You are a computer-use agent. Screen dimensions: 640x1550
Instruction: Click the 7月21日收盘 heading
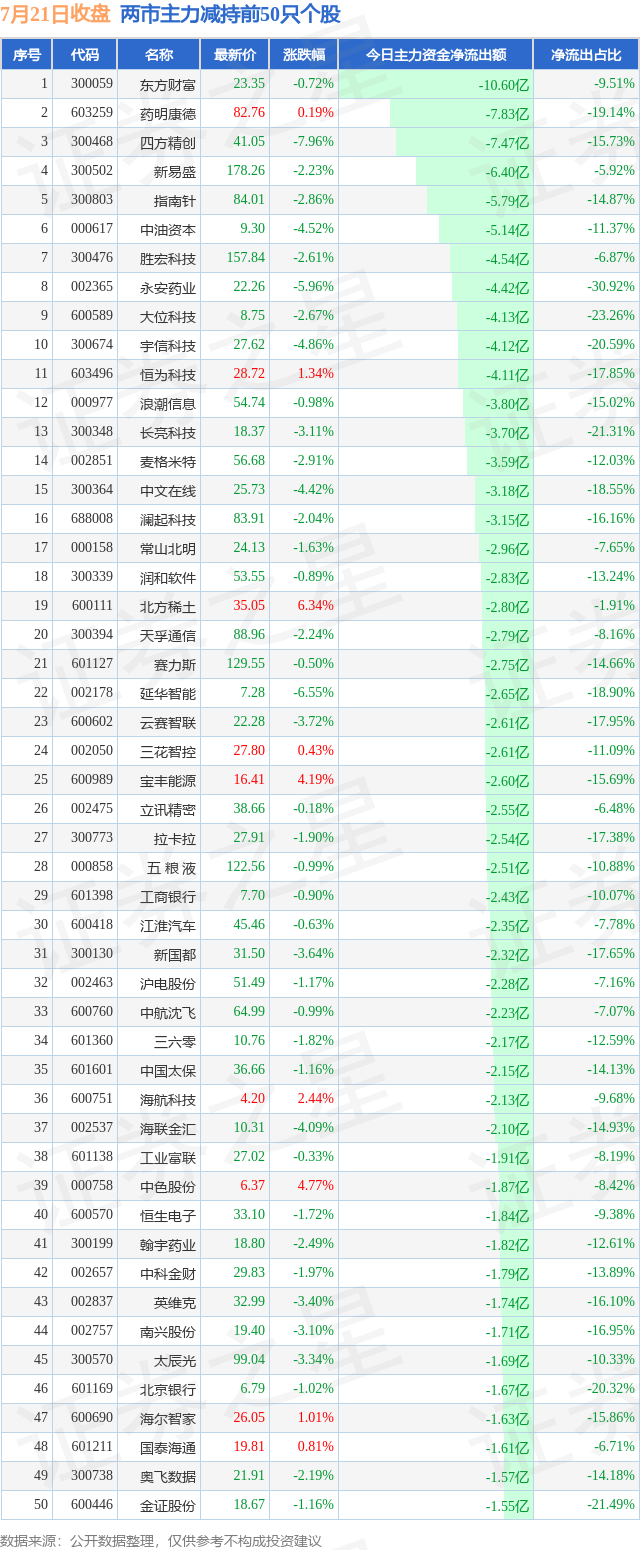coord(56,15)
